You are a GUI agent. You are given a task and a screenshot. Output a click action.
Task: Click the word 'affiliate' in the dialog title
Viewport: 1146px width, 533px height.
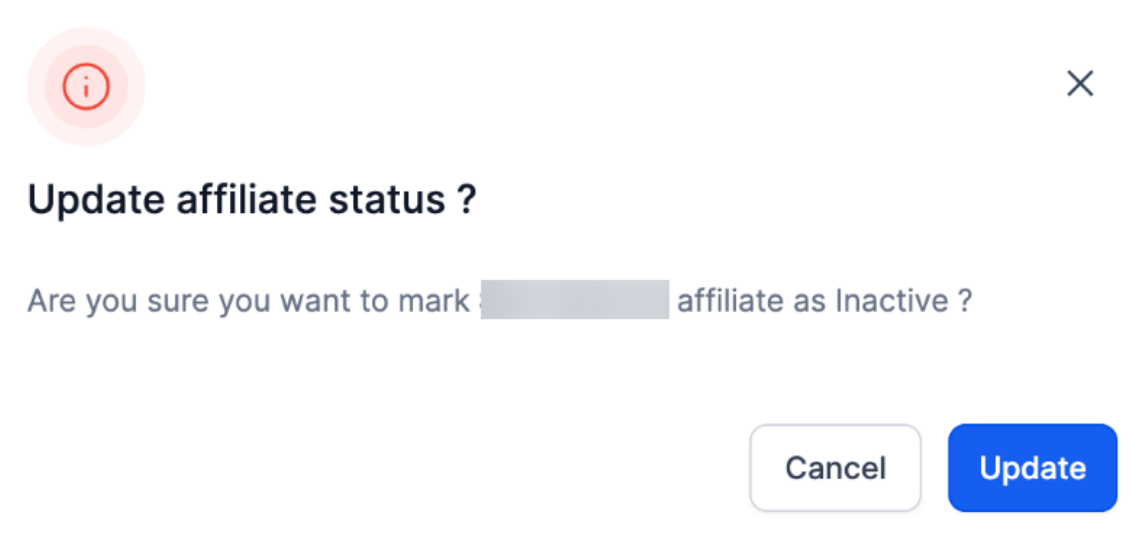pyautogui.click(x=247, y=200)
